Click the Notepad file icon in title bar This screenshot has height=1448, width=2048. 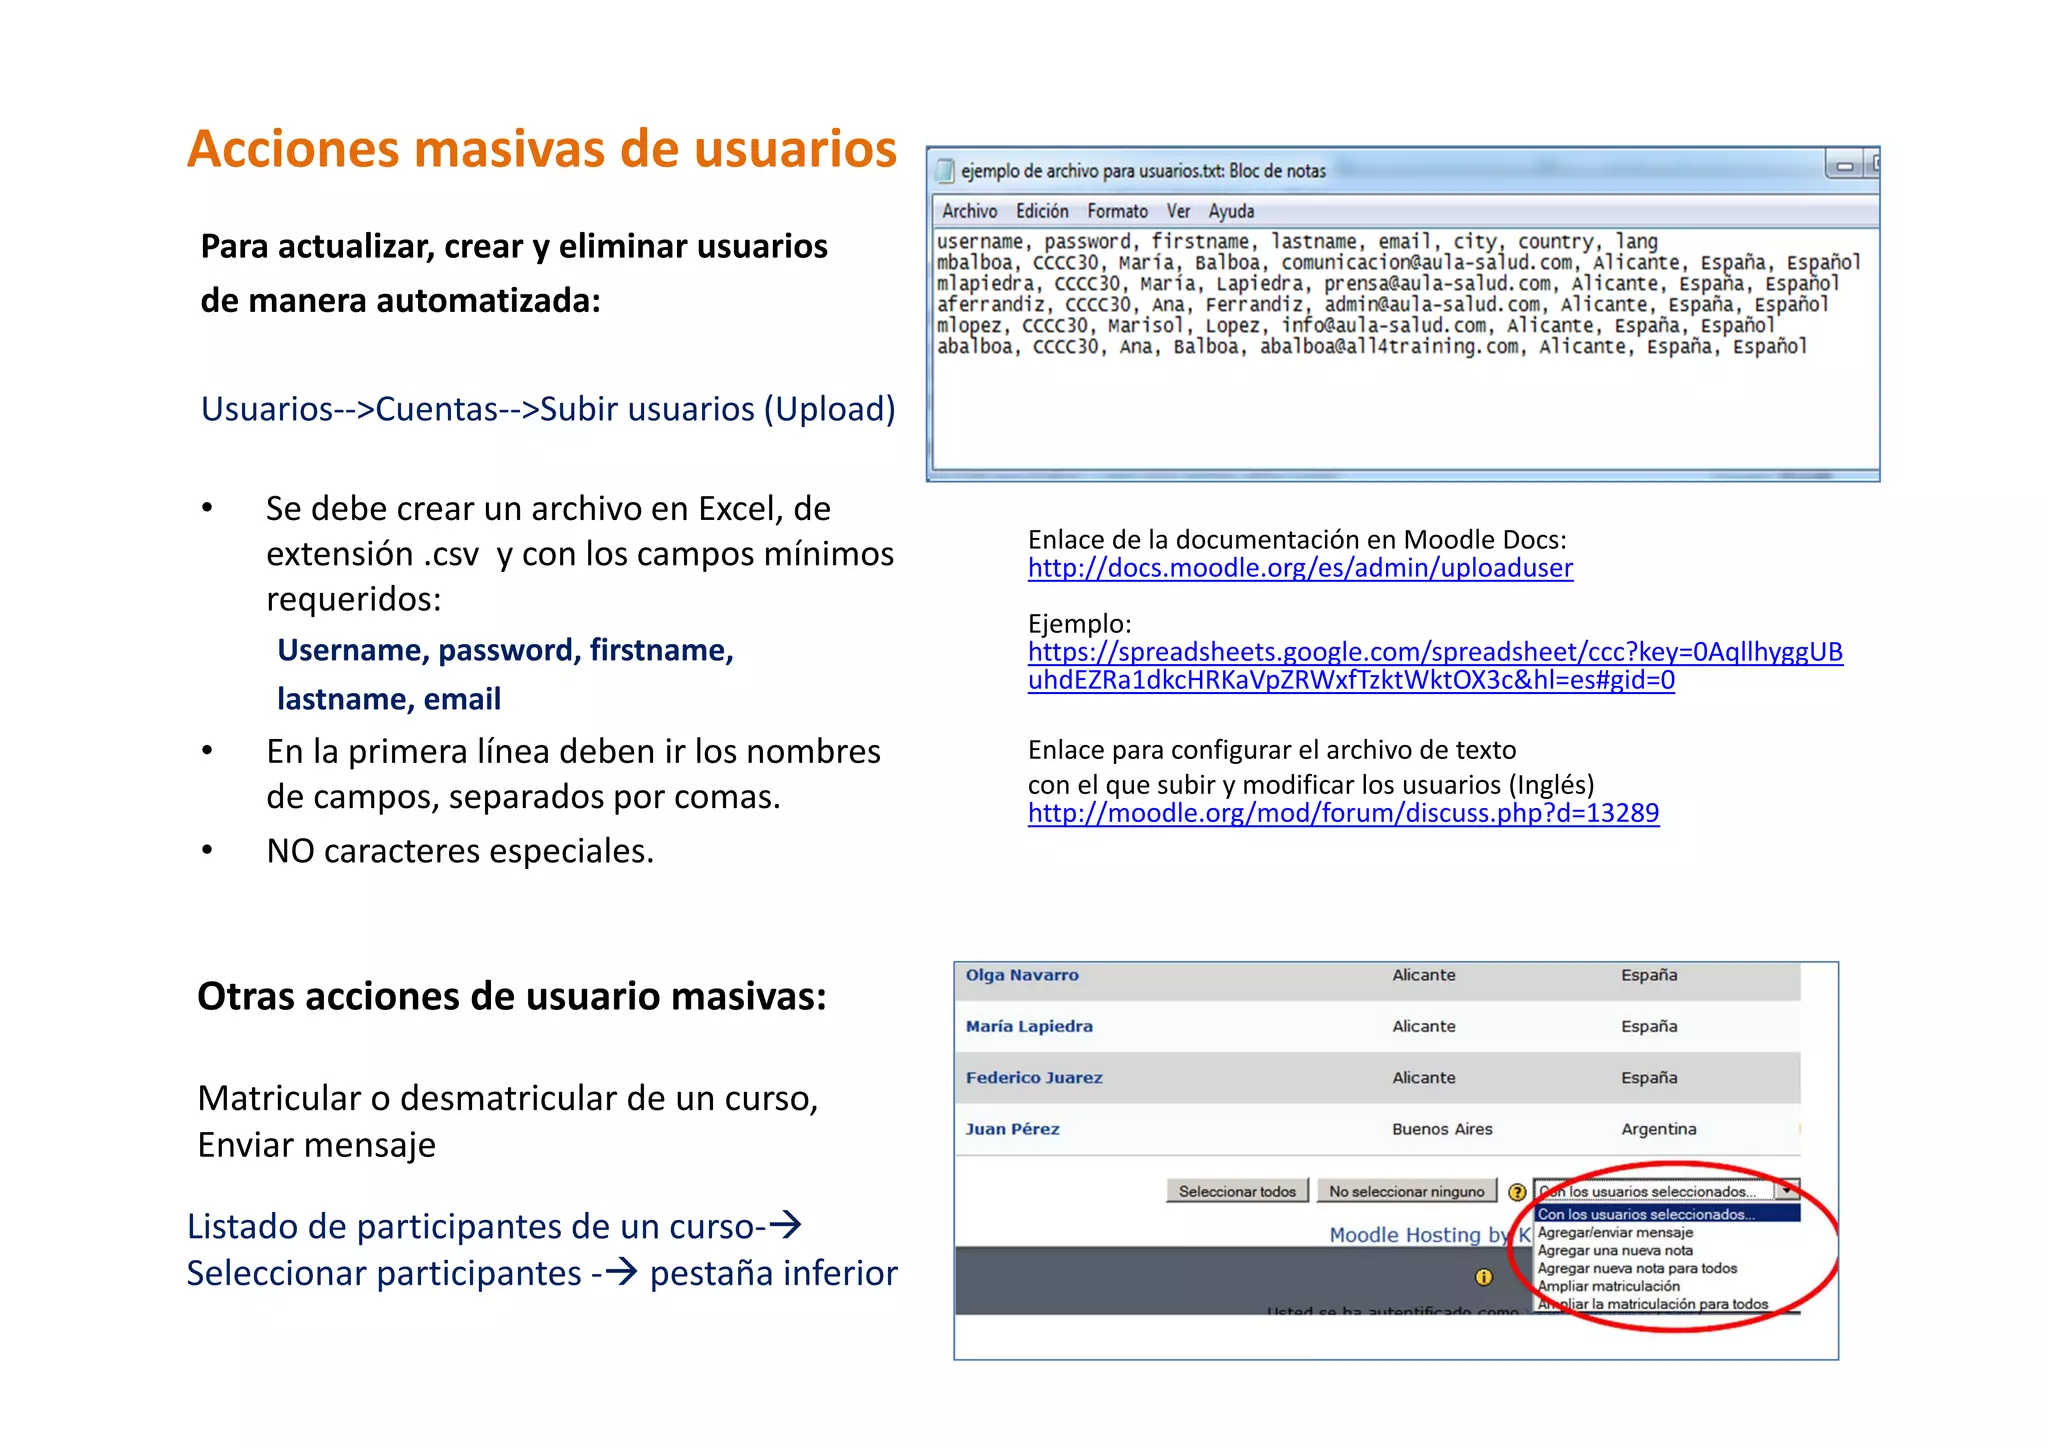click(x=945, y=171)
